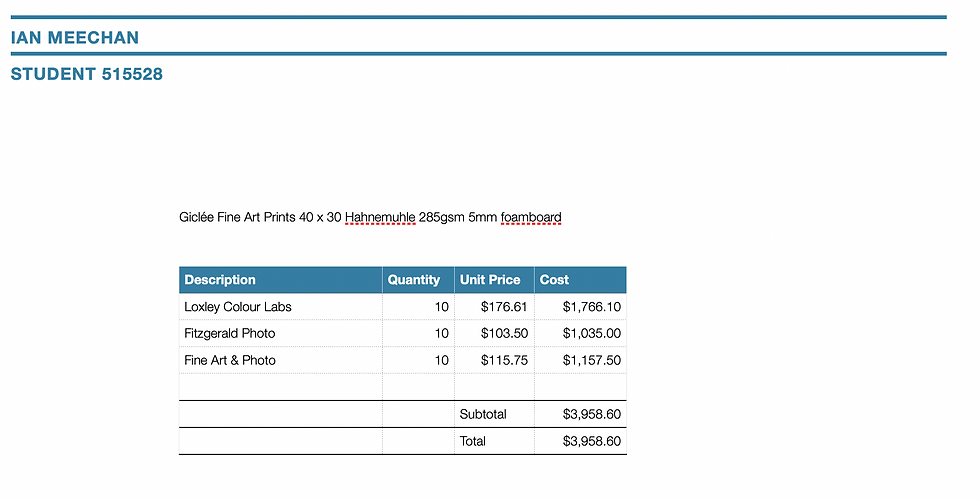Click the Giclée Fine Art Prints text line
Image resolution: width=980 pixels, height=500 pixels.
click(x=370, y=218)
